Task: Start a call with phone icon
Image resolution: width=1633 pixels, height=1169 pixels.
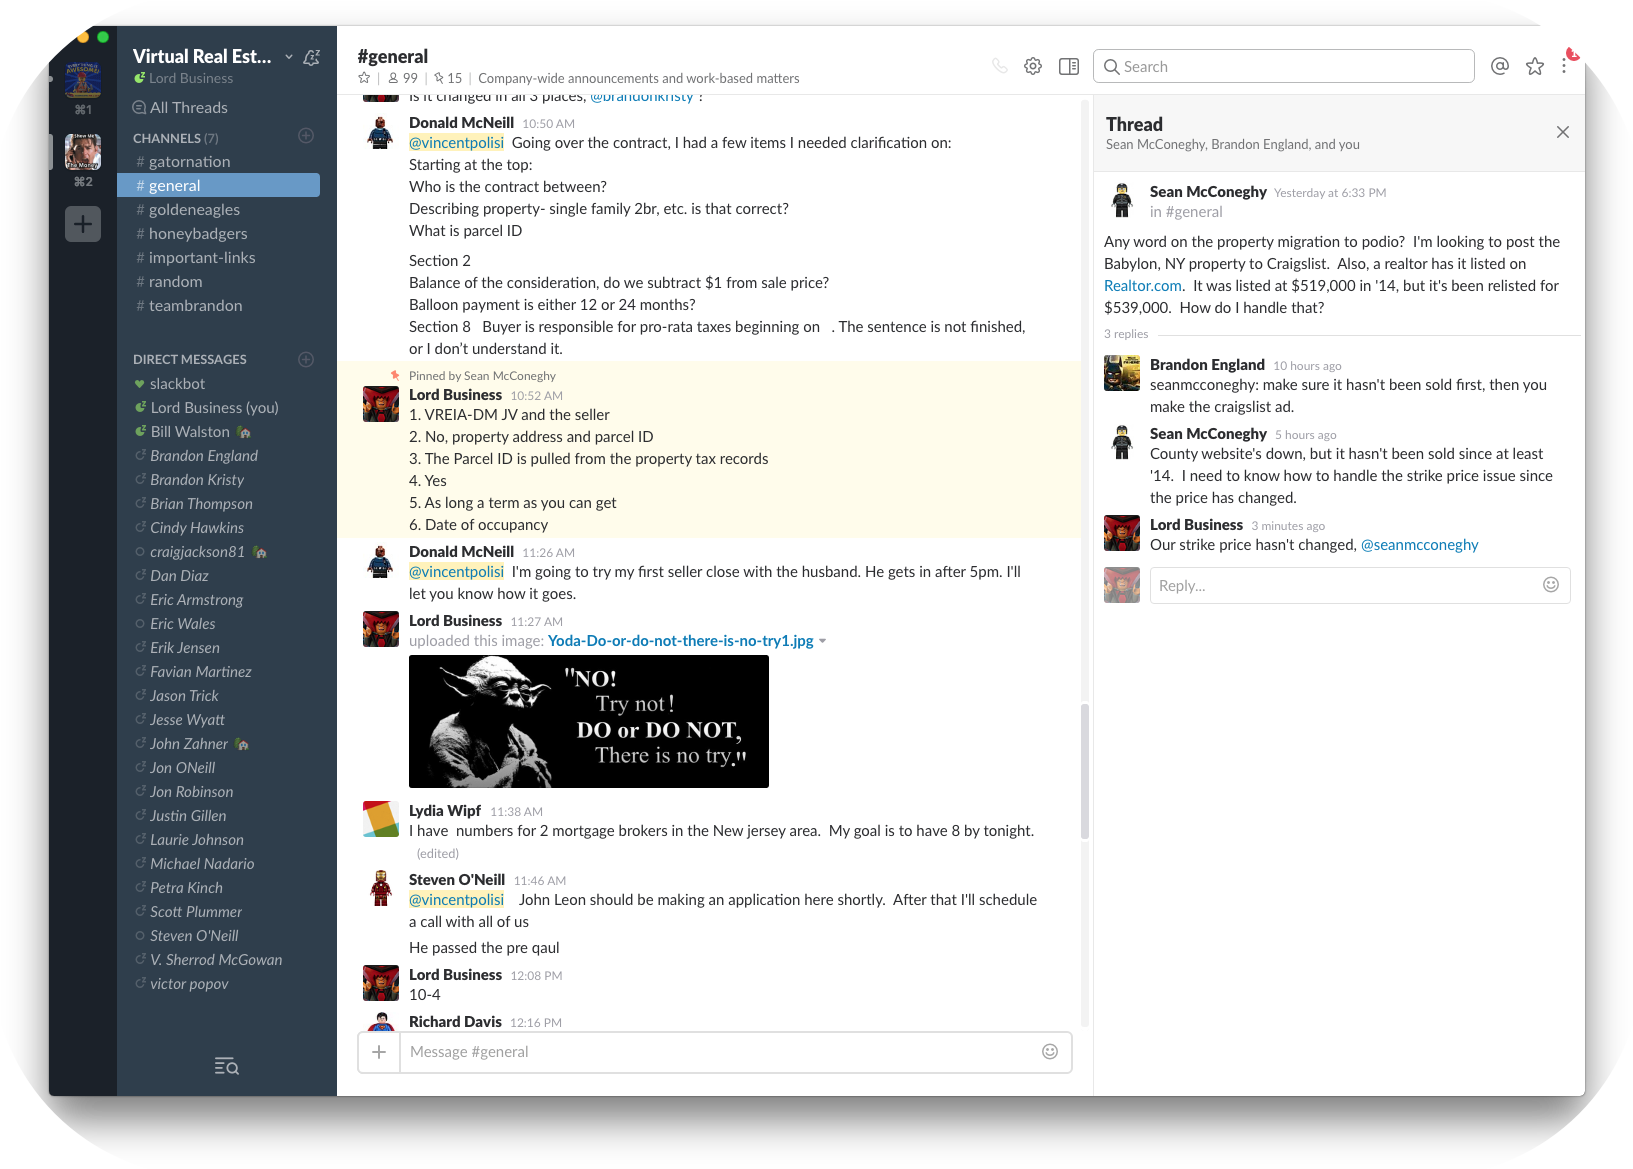Action: pyautogui.click(x=999, y=66)
